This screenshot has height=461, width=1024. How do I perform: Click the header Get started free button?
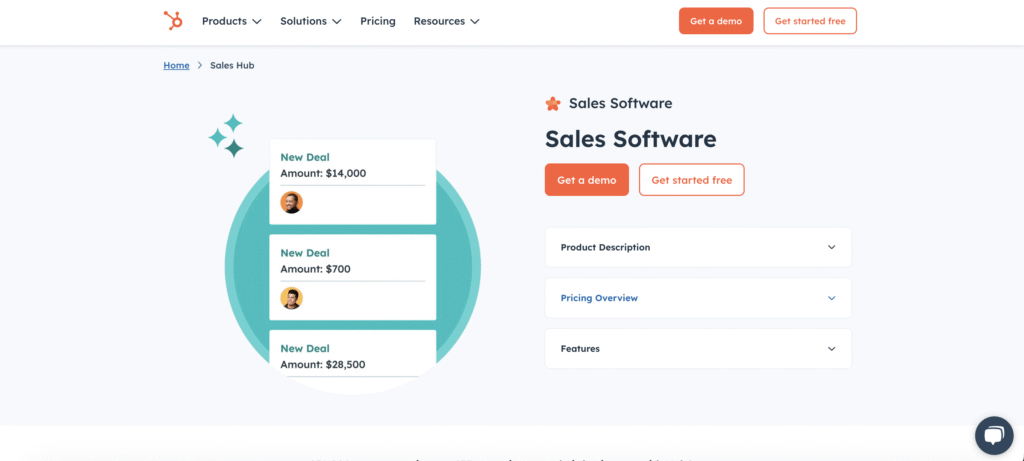(x=810, y=21)
